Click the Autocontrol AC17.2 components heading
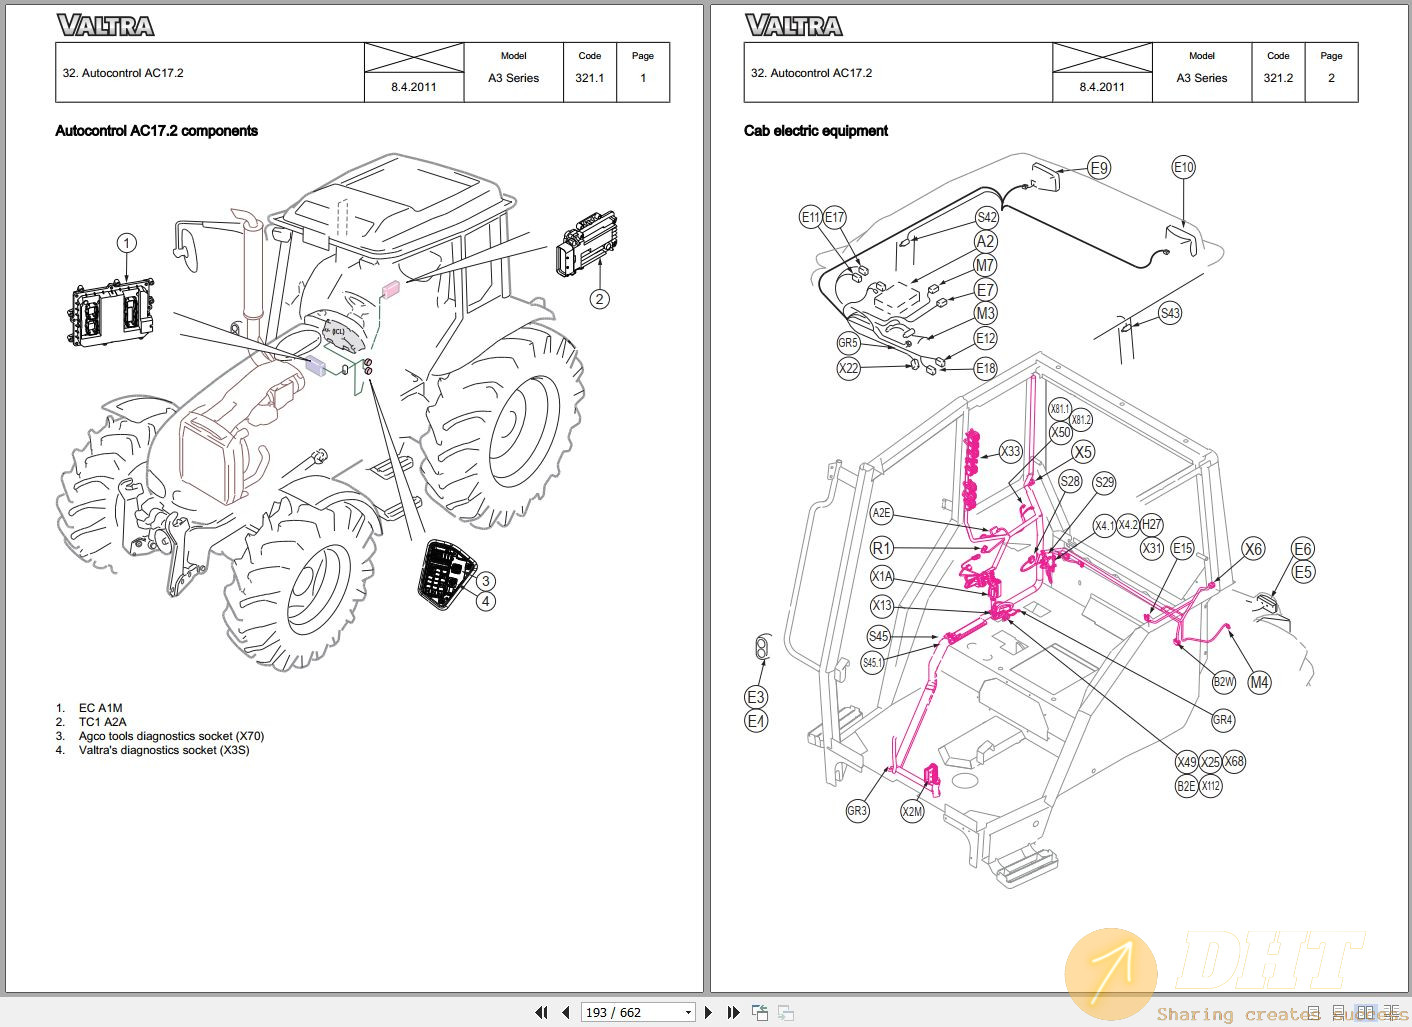The height and width of the screenshot is (1027, 1412). 156,130
